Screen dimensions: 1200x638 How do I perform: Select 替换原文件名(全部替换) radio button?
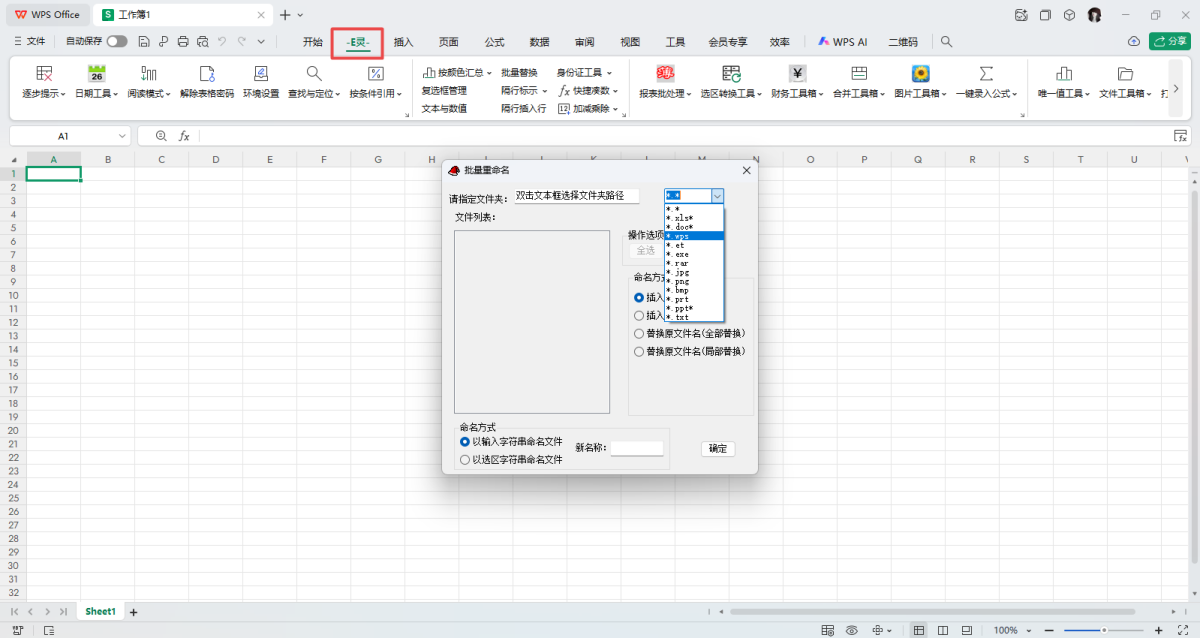point(639,334)
